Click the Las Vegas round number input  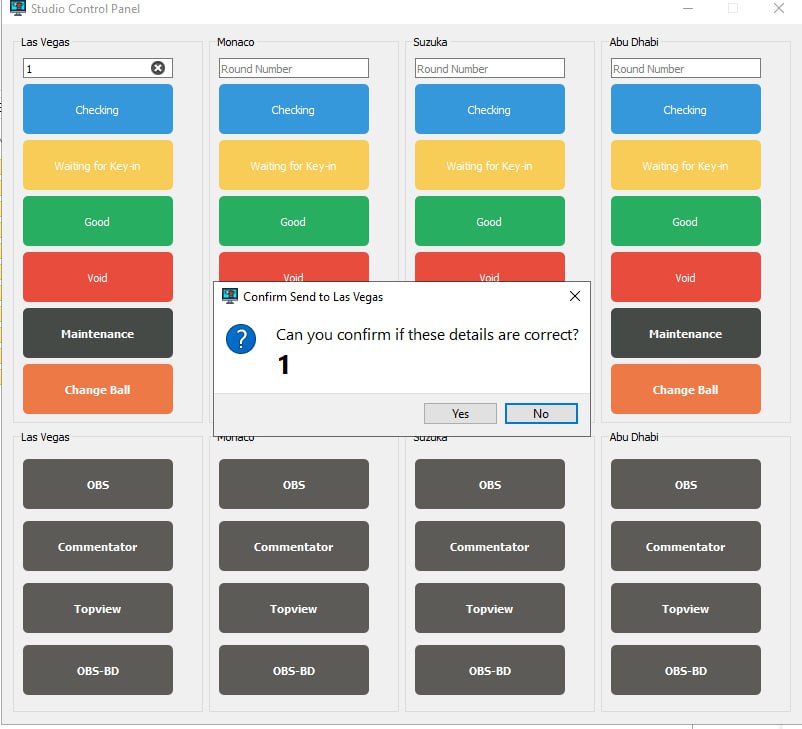point(98,68)
